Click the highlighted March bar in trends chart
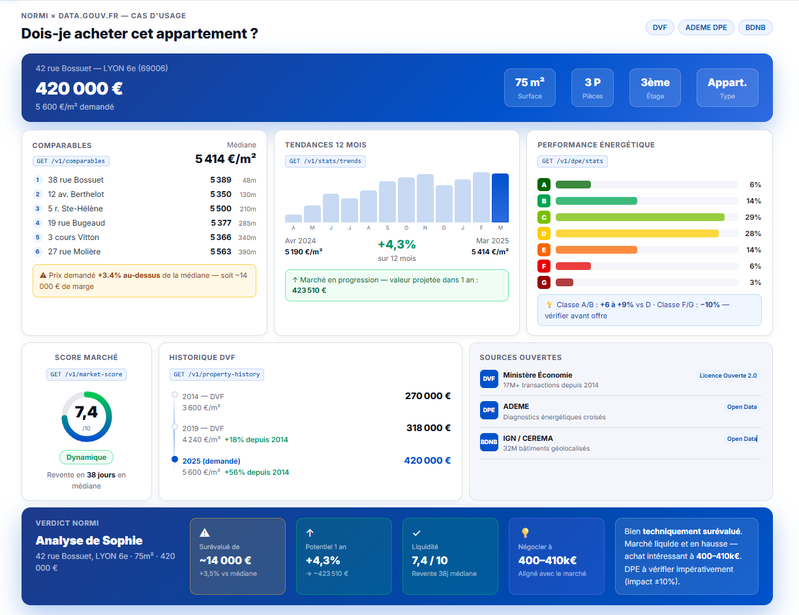Screen dimensions: 799x615 click(500, 198)
